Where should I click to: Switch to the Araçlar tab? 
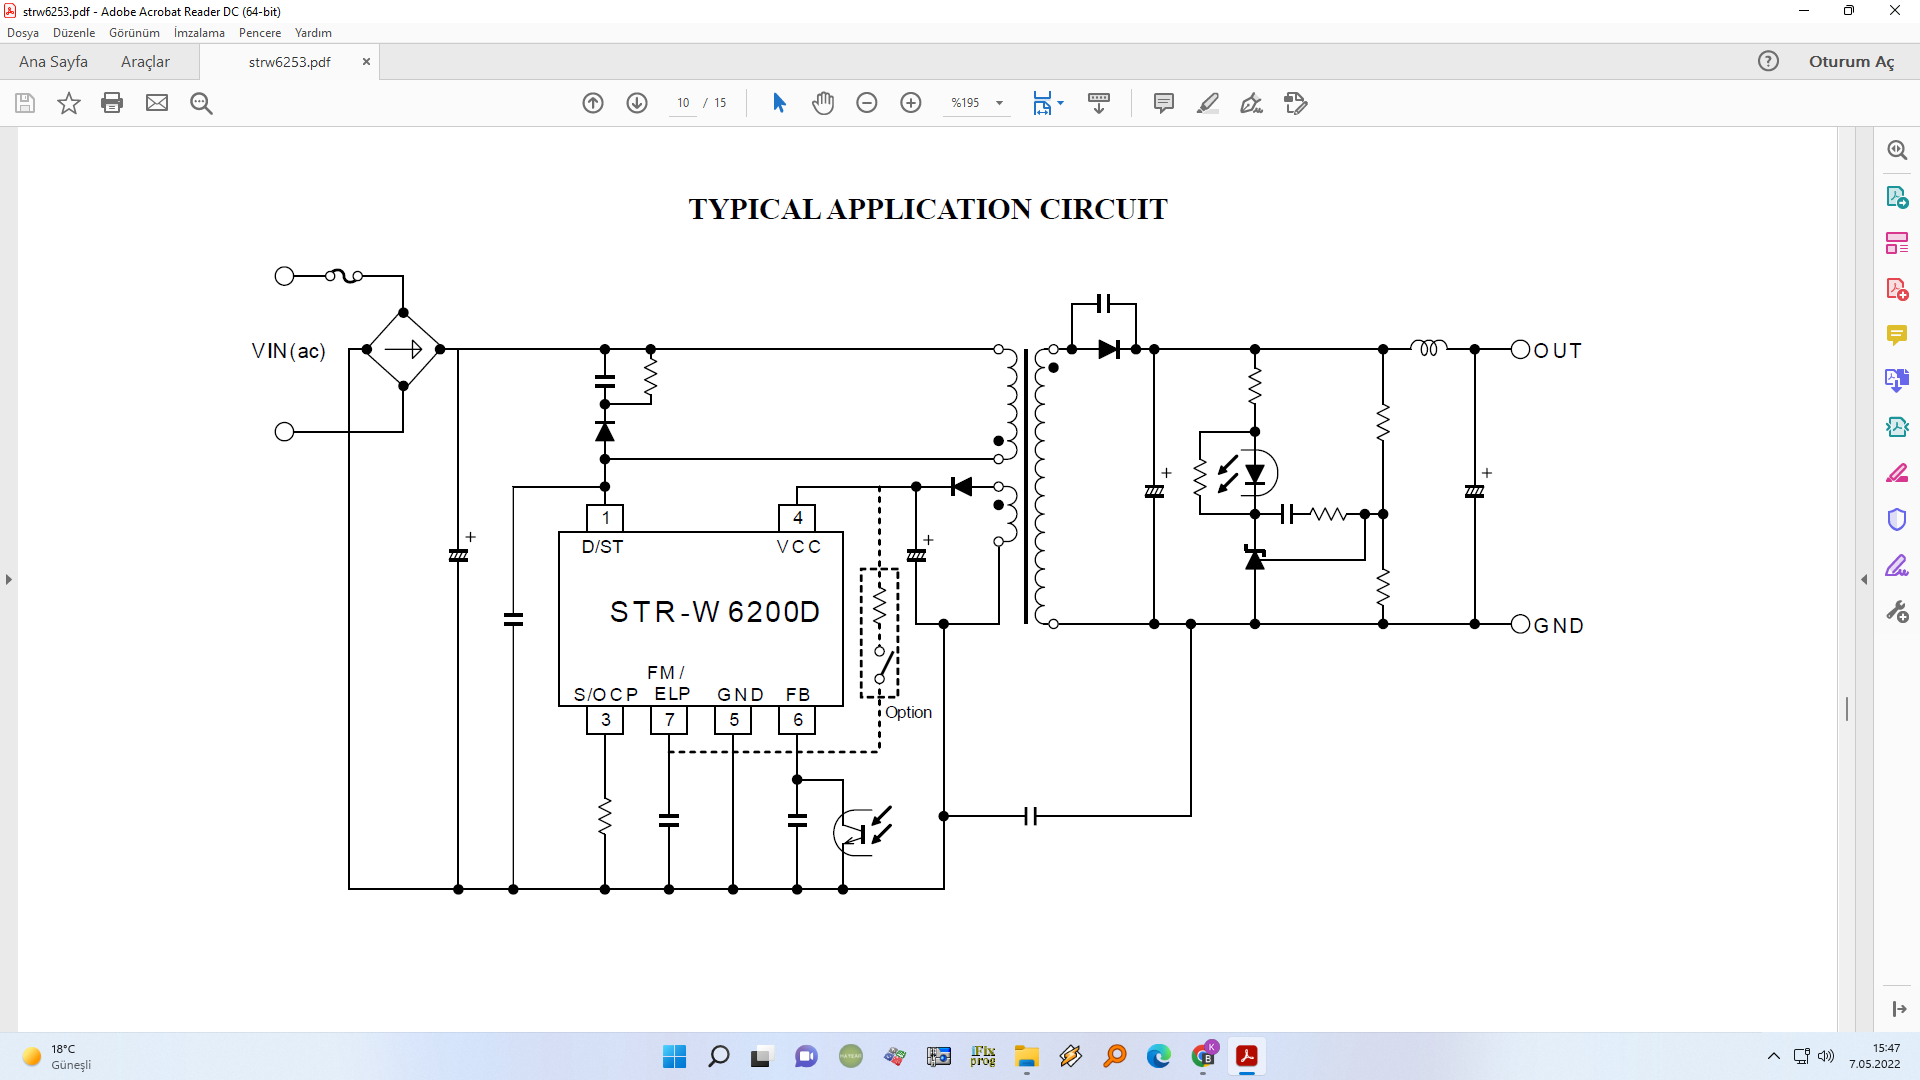(x=145, y=62)
